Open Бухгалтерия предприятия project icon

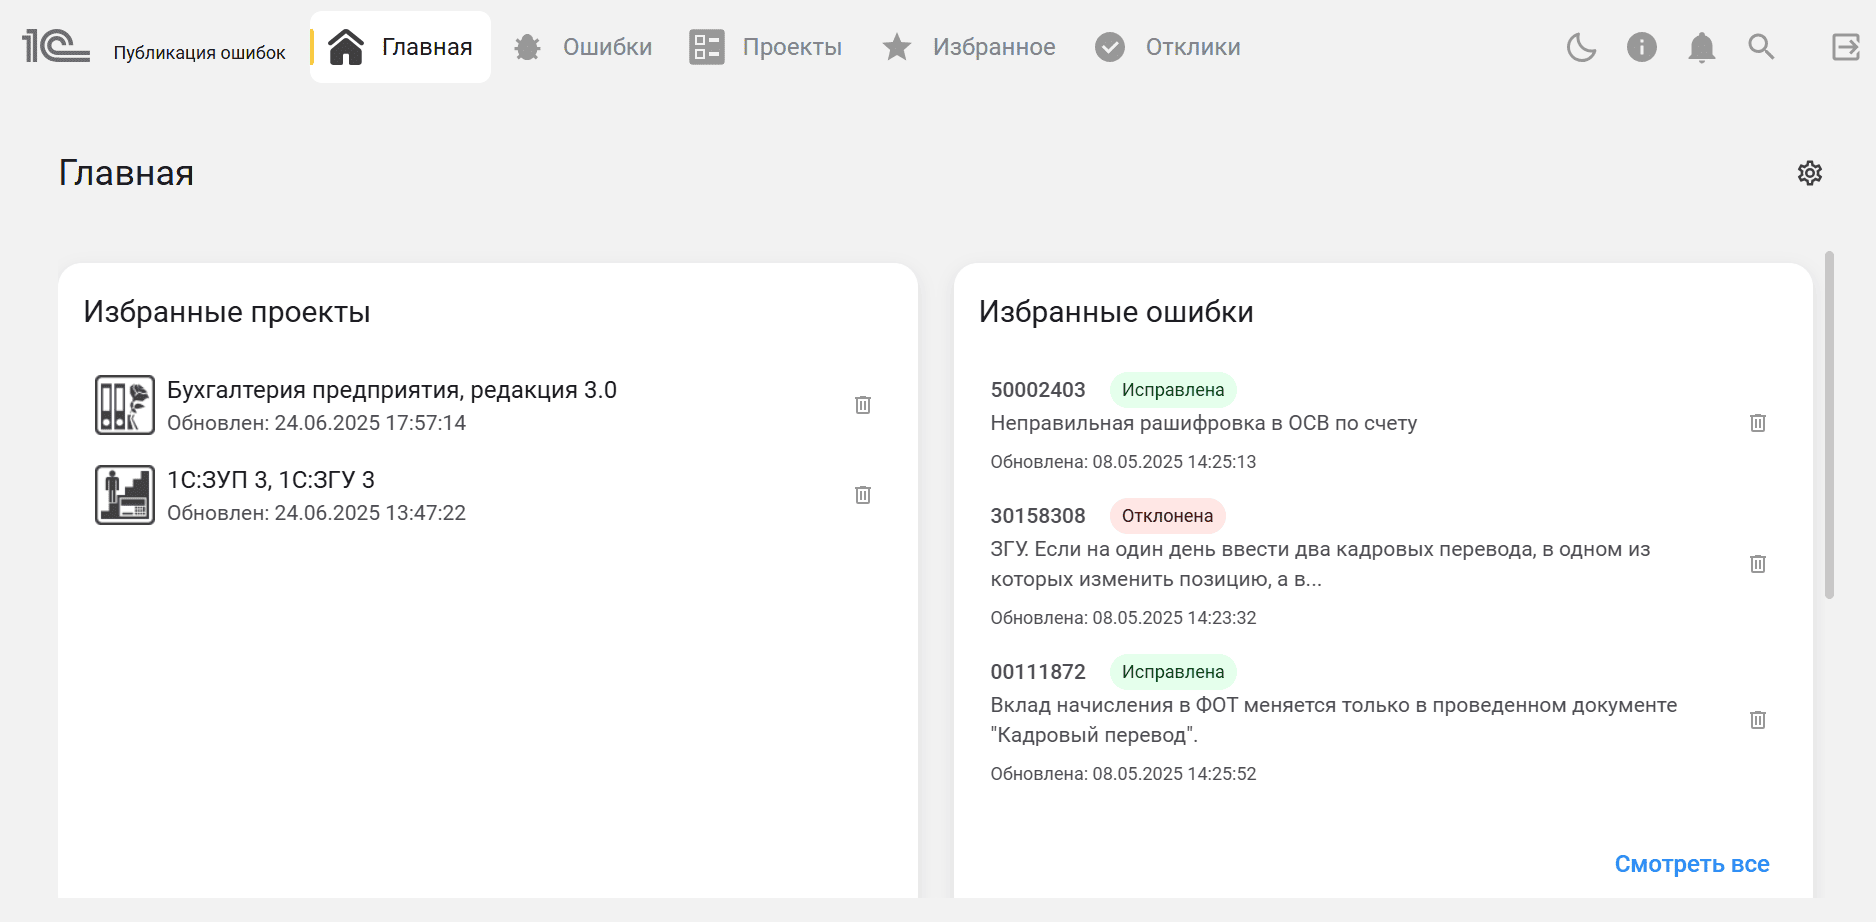(125, 405)
